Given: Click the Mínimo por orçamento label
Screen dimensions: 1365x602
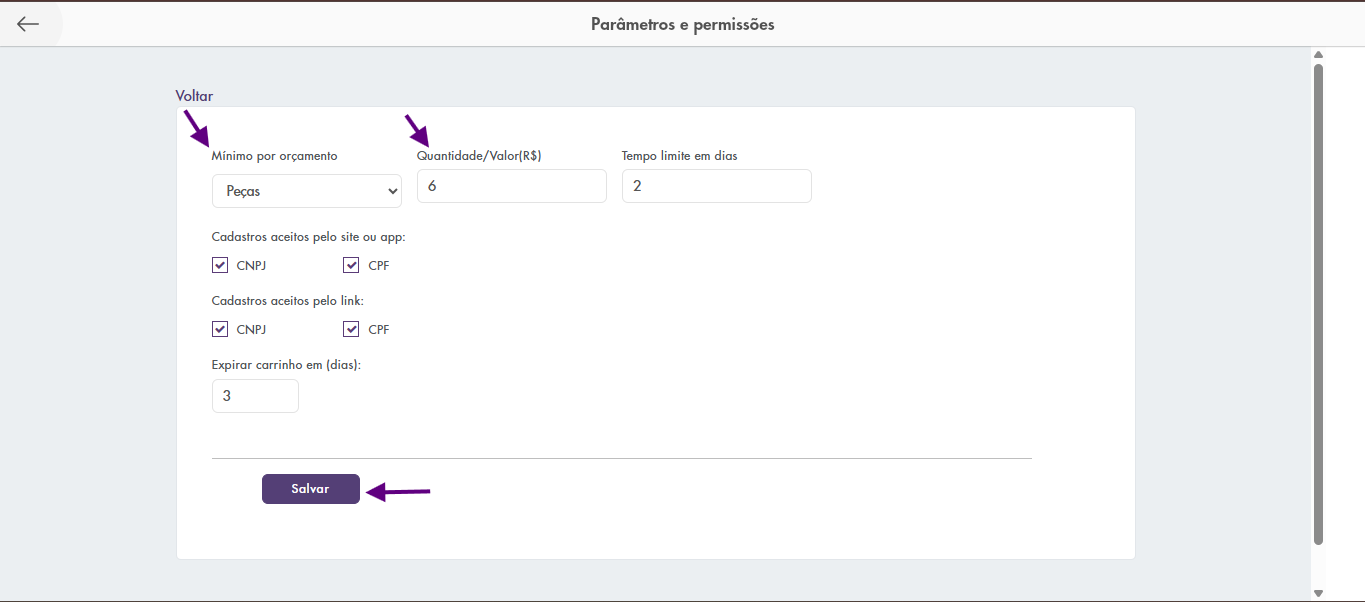Looking at the screenshot, I should tap(274, 156).
